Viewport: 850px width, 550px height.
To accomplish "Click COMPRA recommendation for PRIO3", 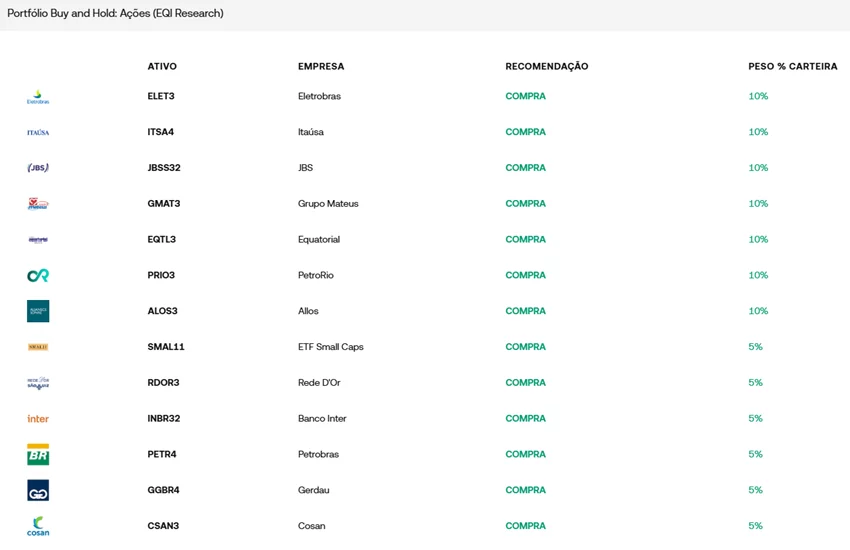I will [x=525, y=275].
